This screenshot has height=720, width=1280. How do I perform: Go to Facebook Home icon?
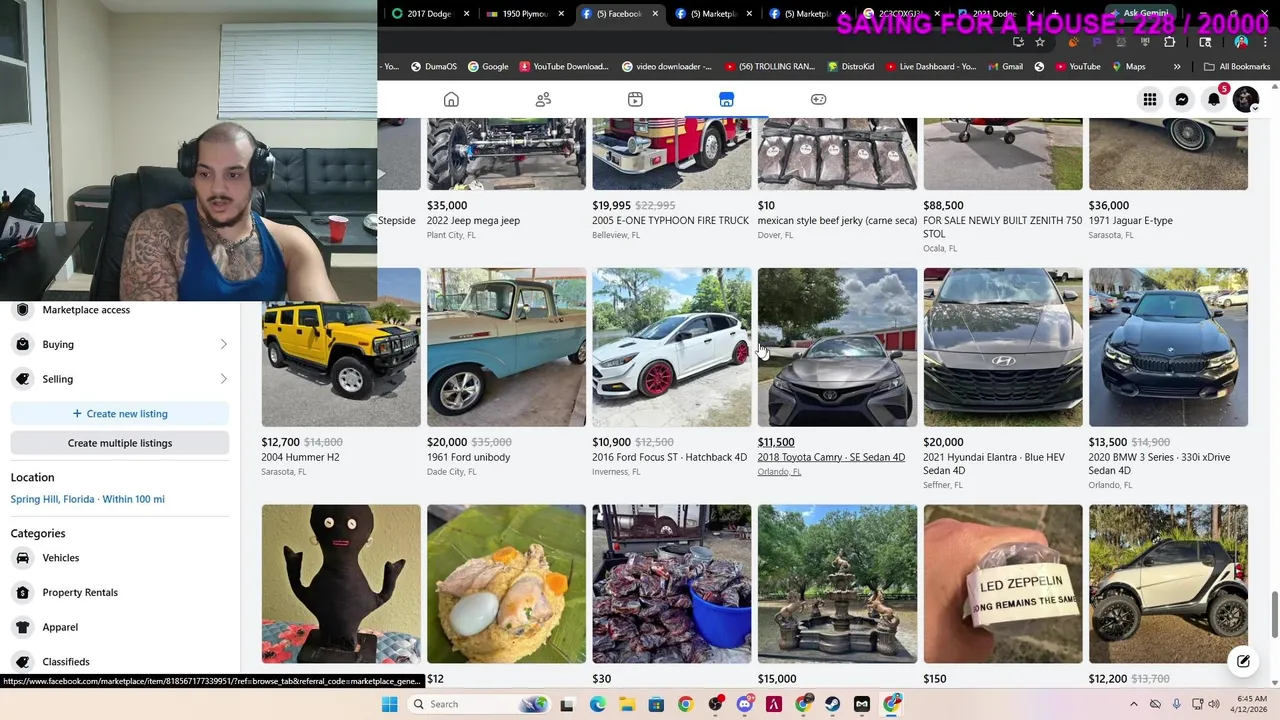[451, 99]
